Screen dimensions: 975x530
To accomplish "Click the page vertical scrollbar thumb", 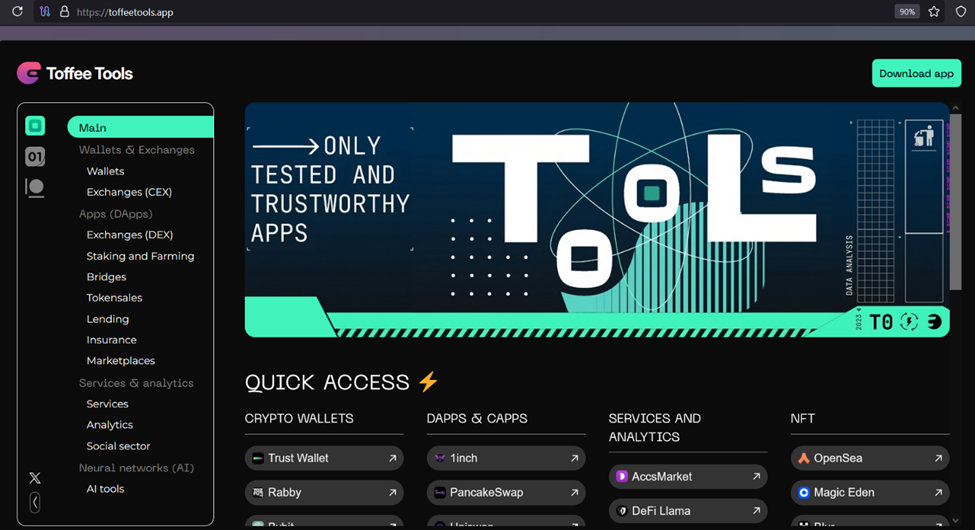I will 956,202.
